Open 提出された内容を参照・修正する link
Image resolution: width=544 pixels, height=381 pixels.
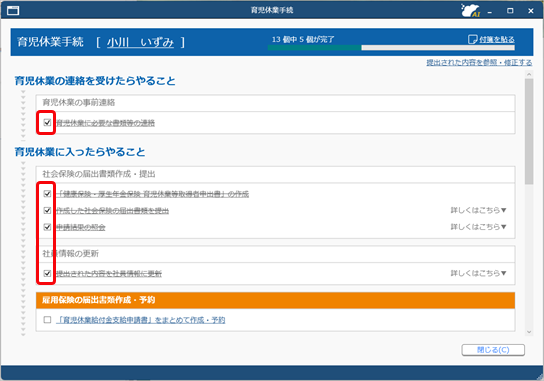point(479,62)
